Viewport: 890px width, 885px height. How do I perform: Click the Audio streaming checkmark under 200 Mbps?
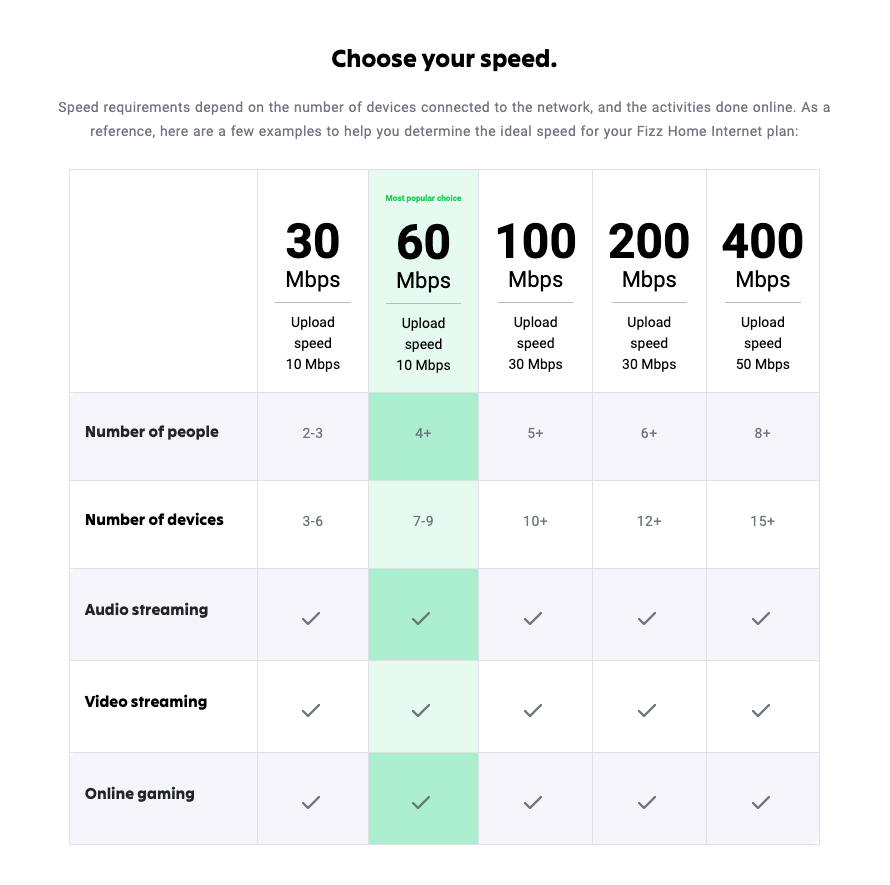[647, 619]
